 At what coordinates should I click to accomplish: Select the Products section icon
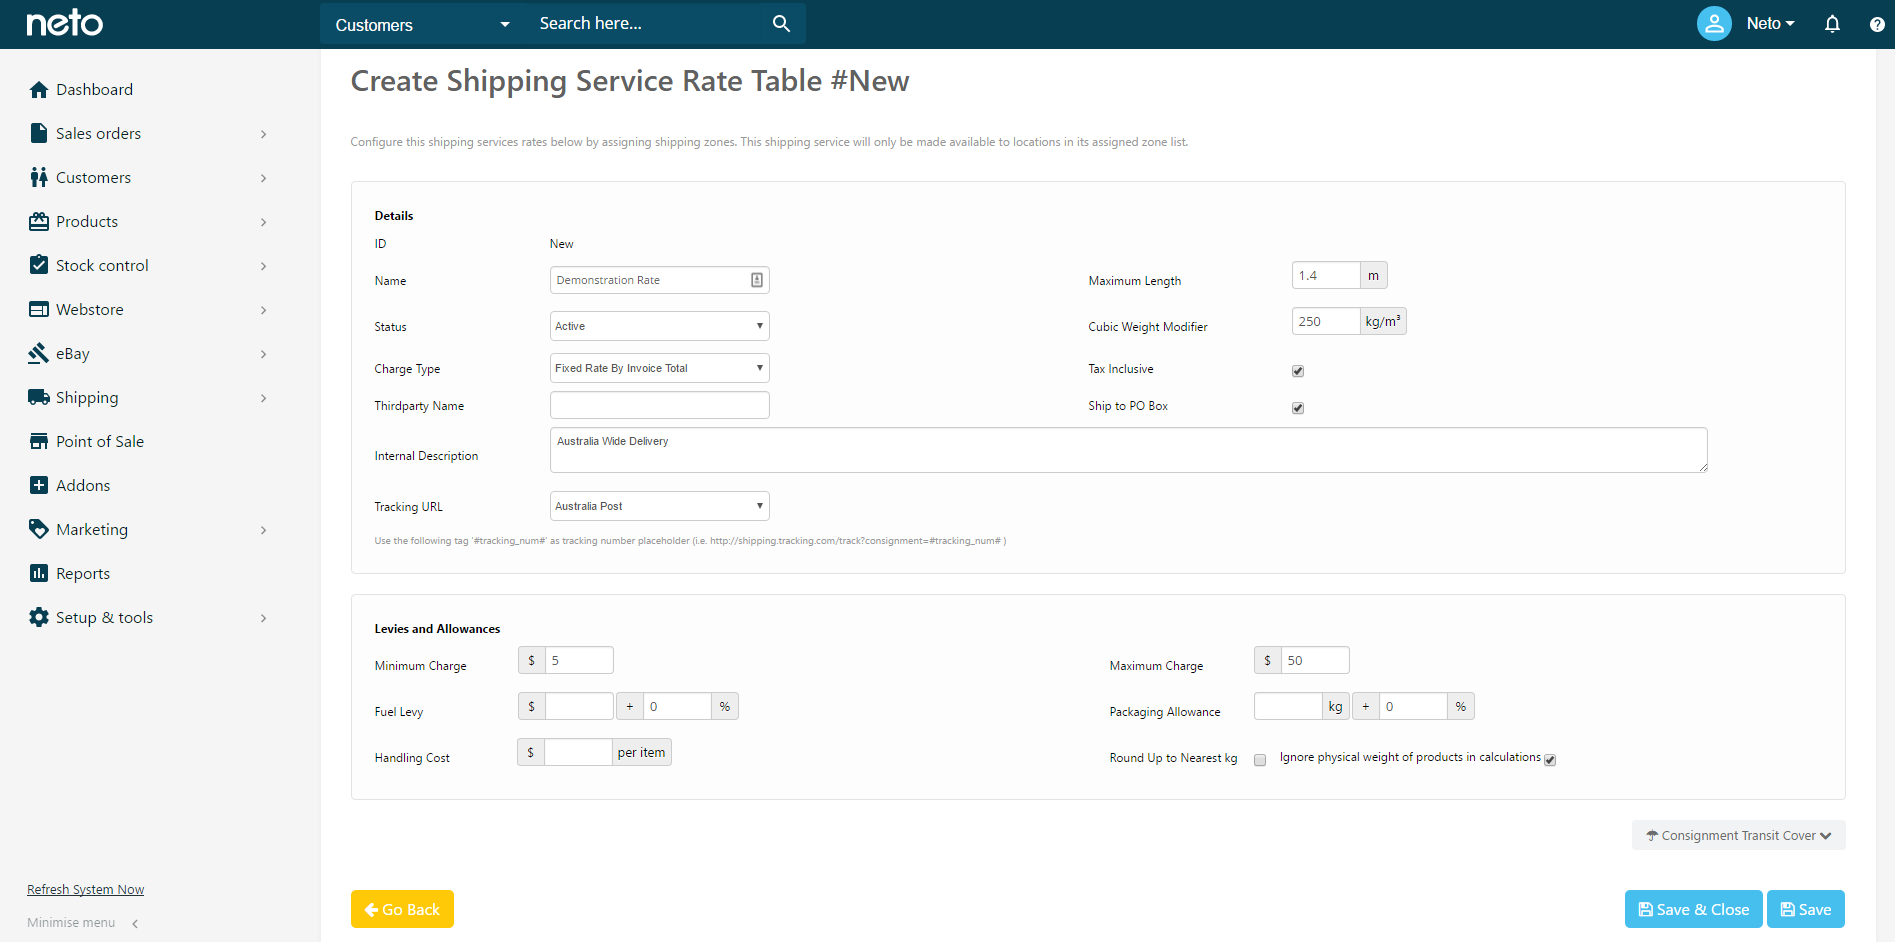(x=39, y=221)
